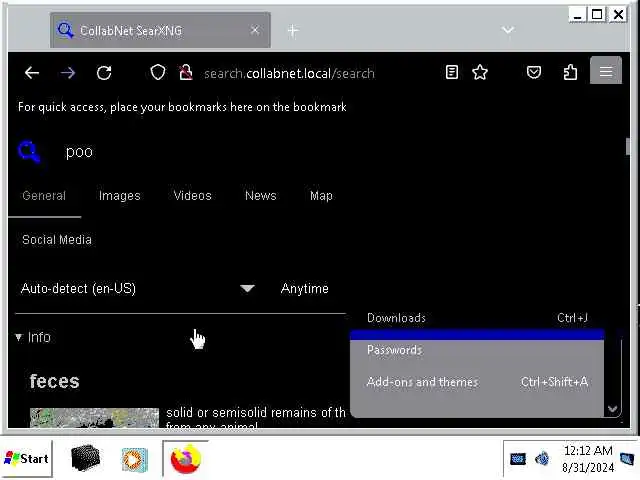640x480 pixels.
Task: Open the Auto-detect (en-US) language dropdown
Action: [138, 289]
